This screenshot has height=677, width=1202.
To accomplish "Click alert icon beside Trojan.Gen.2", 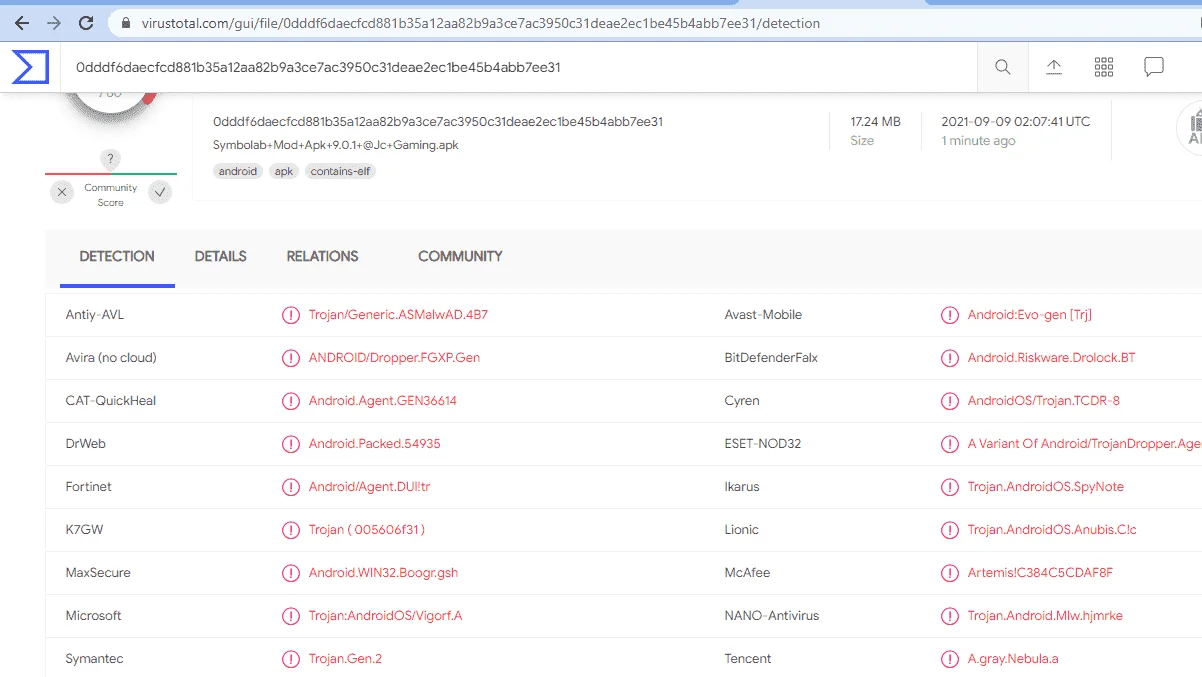I will [290, 659].
